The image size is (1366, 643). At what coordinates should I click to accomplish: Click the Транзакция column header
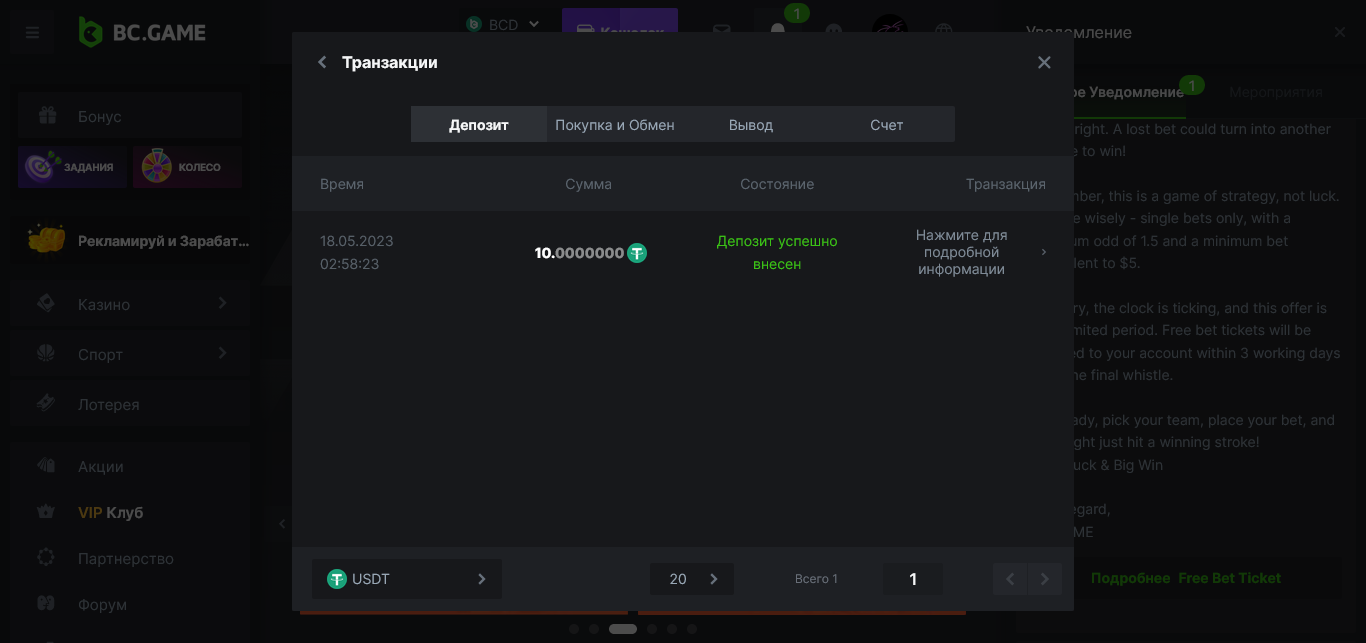(x=1006, y=184)
